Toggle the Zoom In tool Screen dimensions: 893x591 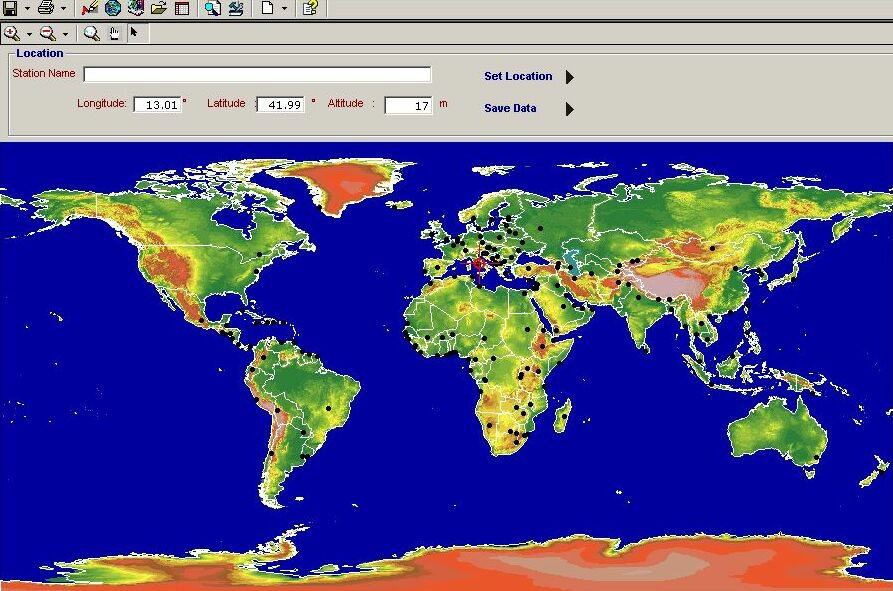(11, 33)
